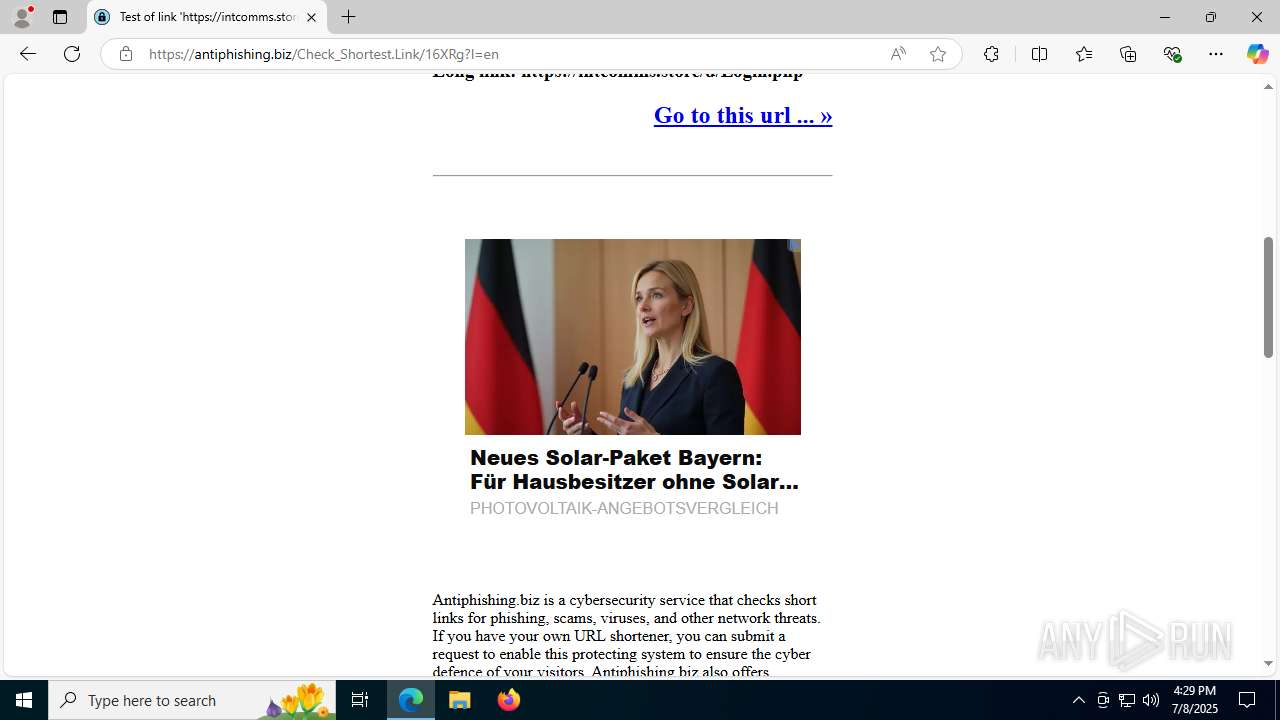Show hidden system tray icons
1280x720 pixels.
point(1078,700)
